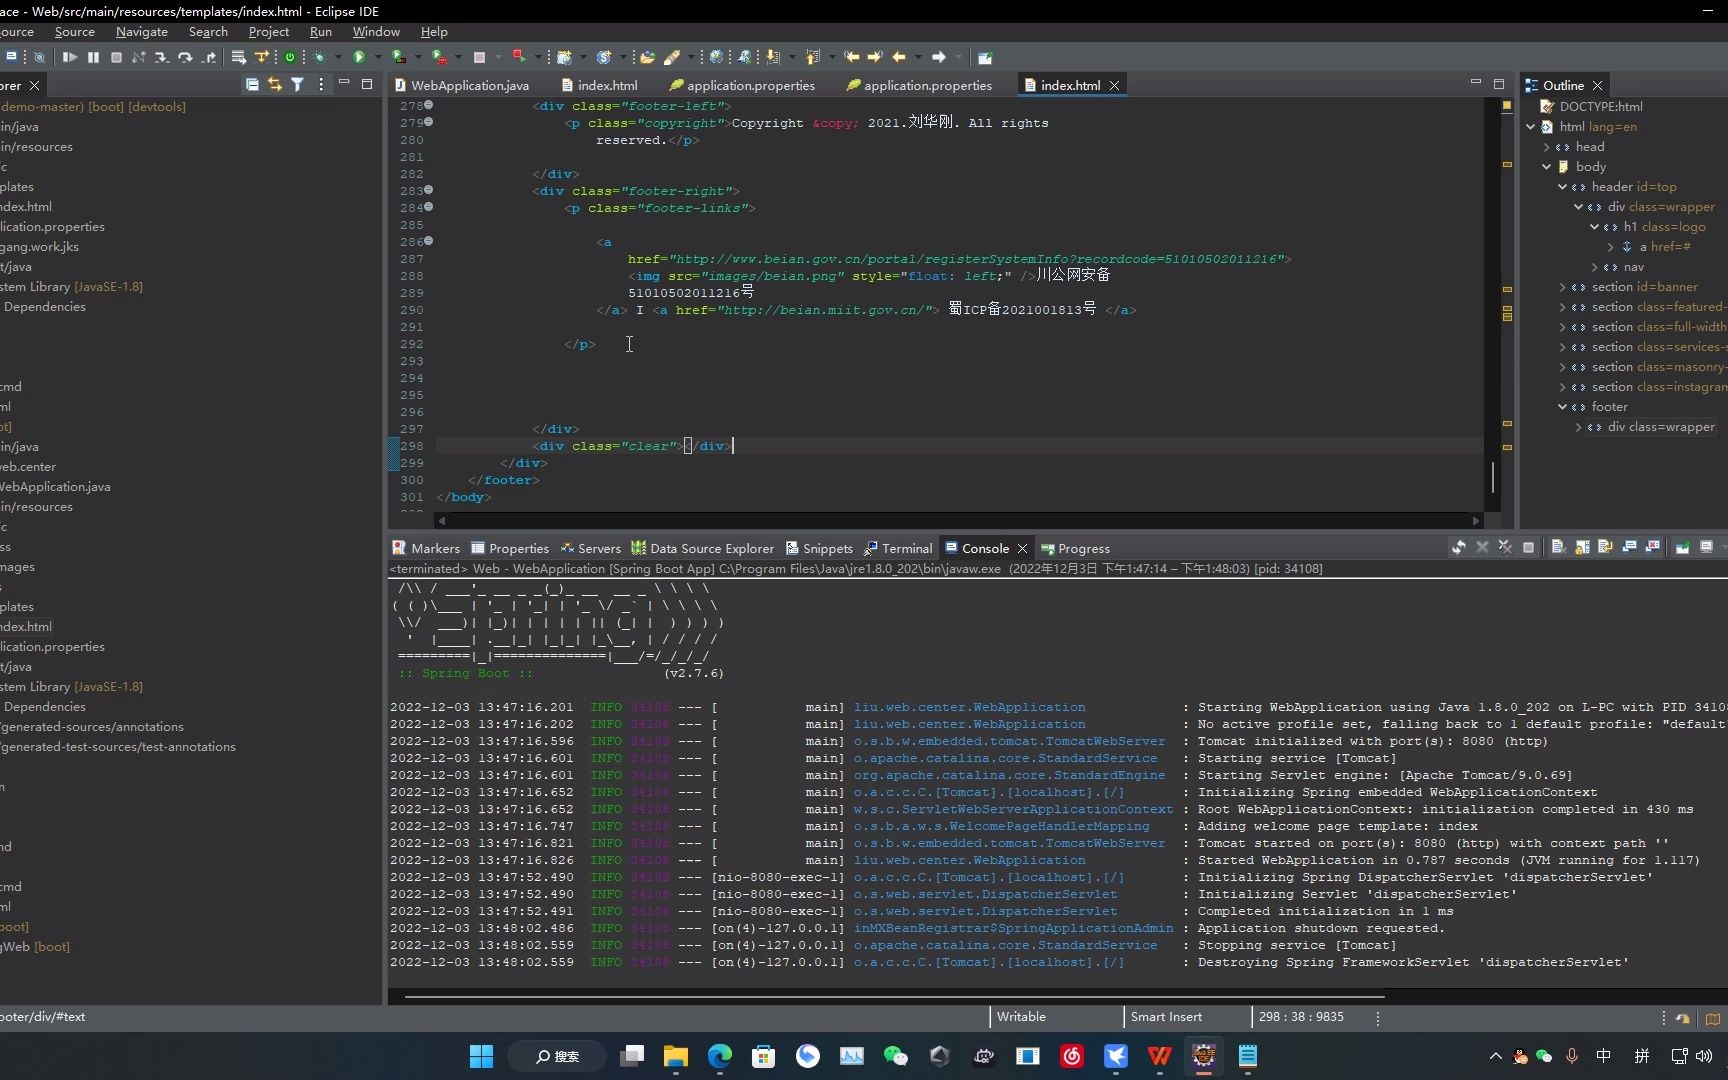Open the Window menu
The image size is (1728, 1080).
click(376, 32)
